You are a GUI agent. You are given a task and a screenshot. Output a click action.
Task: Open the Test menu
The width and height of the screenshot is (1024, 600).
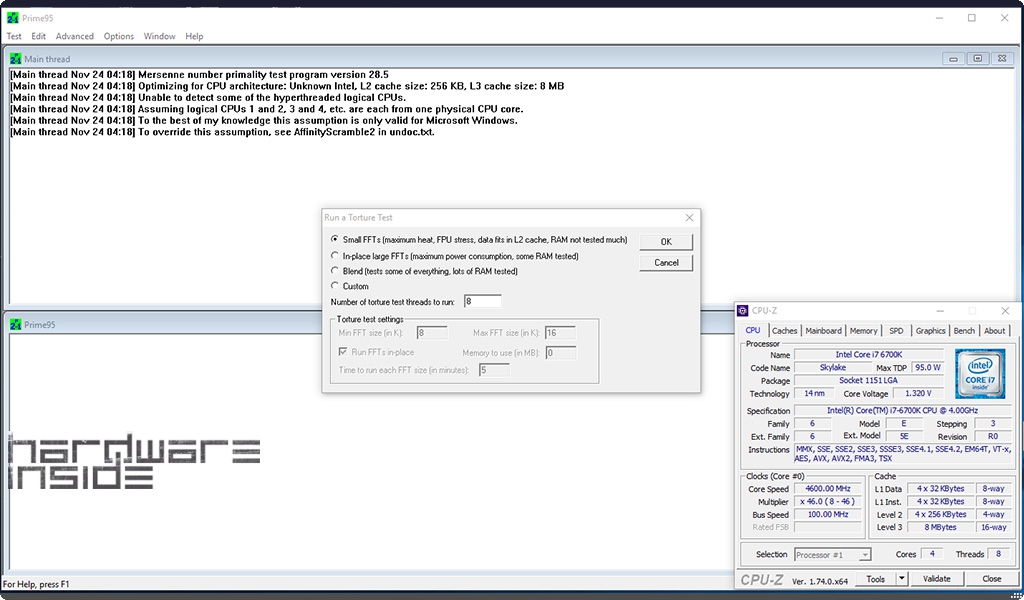tap(14, 37)
